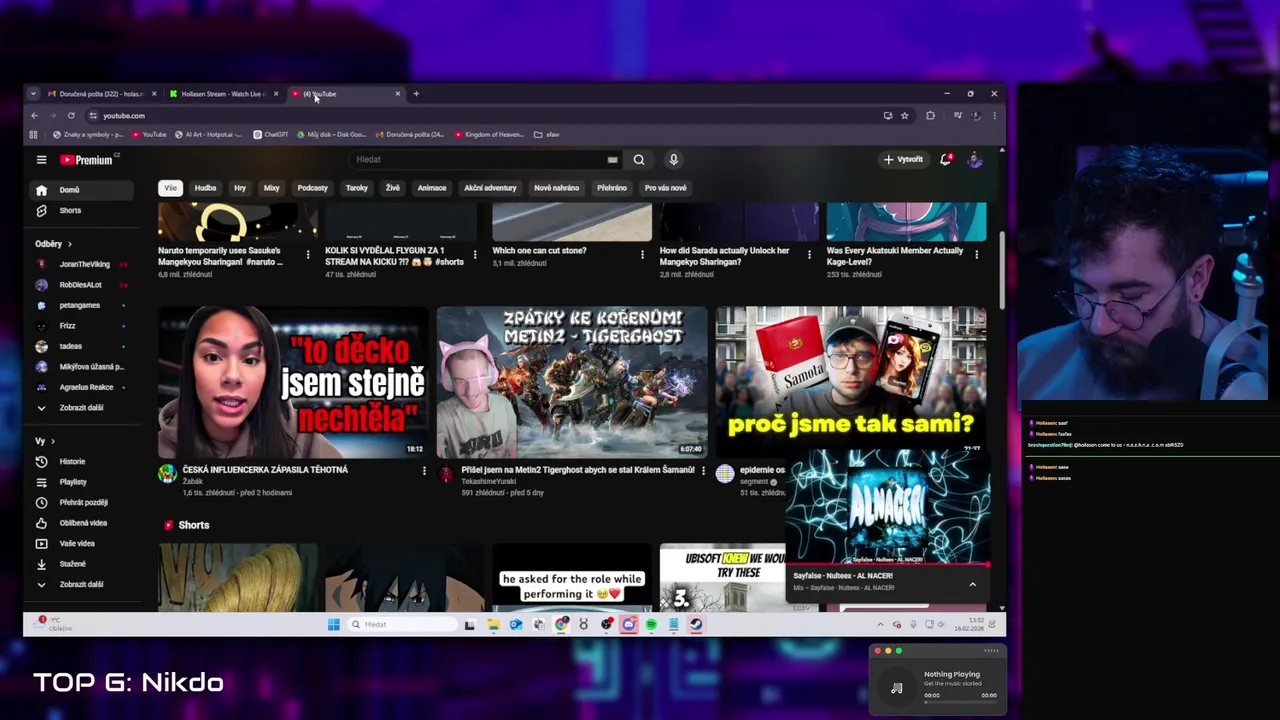Open the Windows Start menu

(x=333, y=625)
